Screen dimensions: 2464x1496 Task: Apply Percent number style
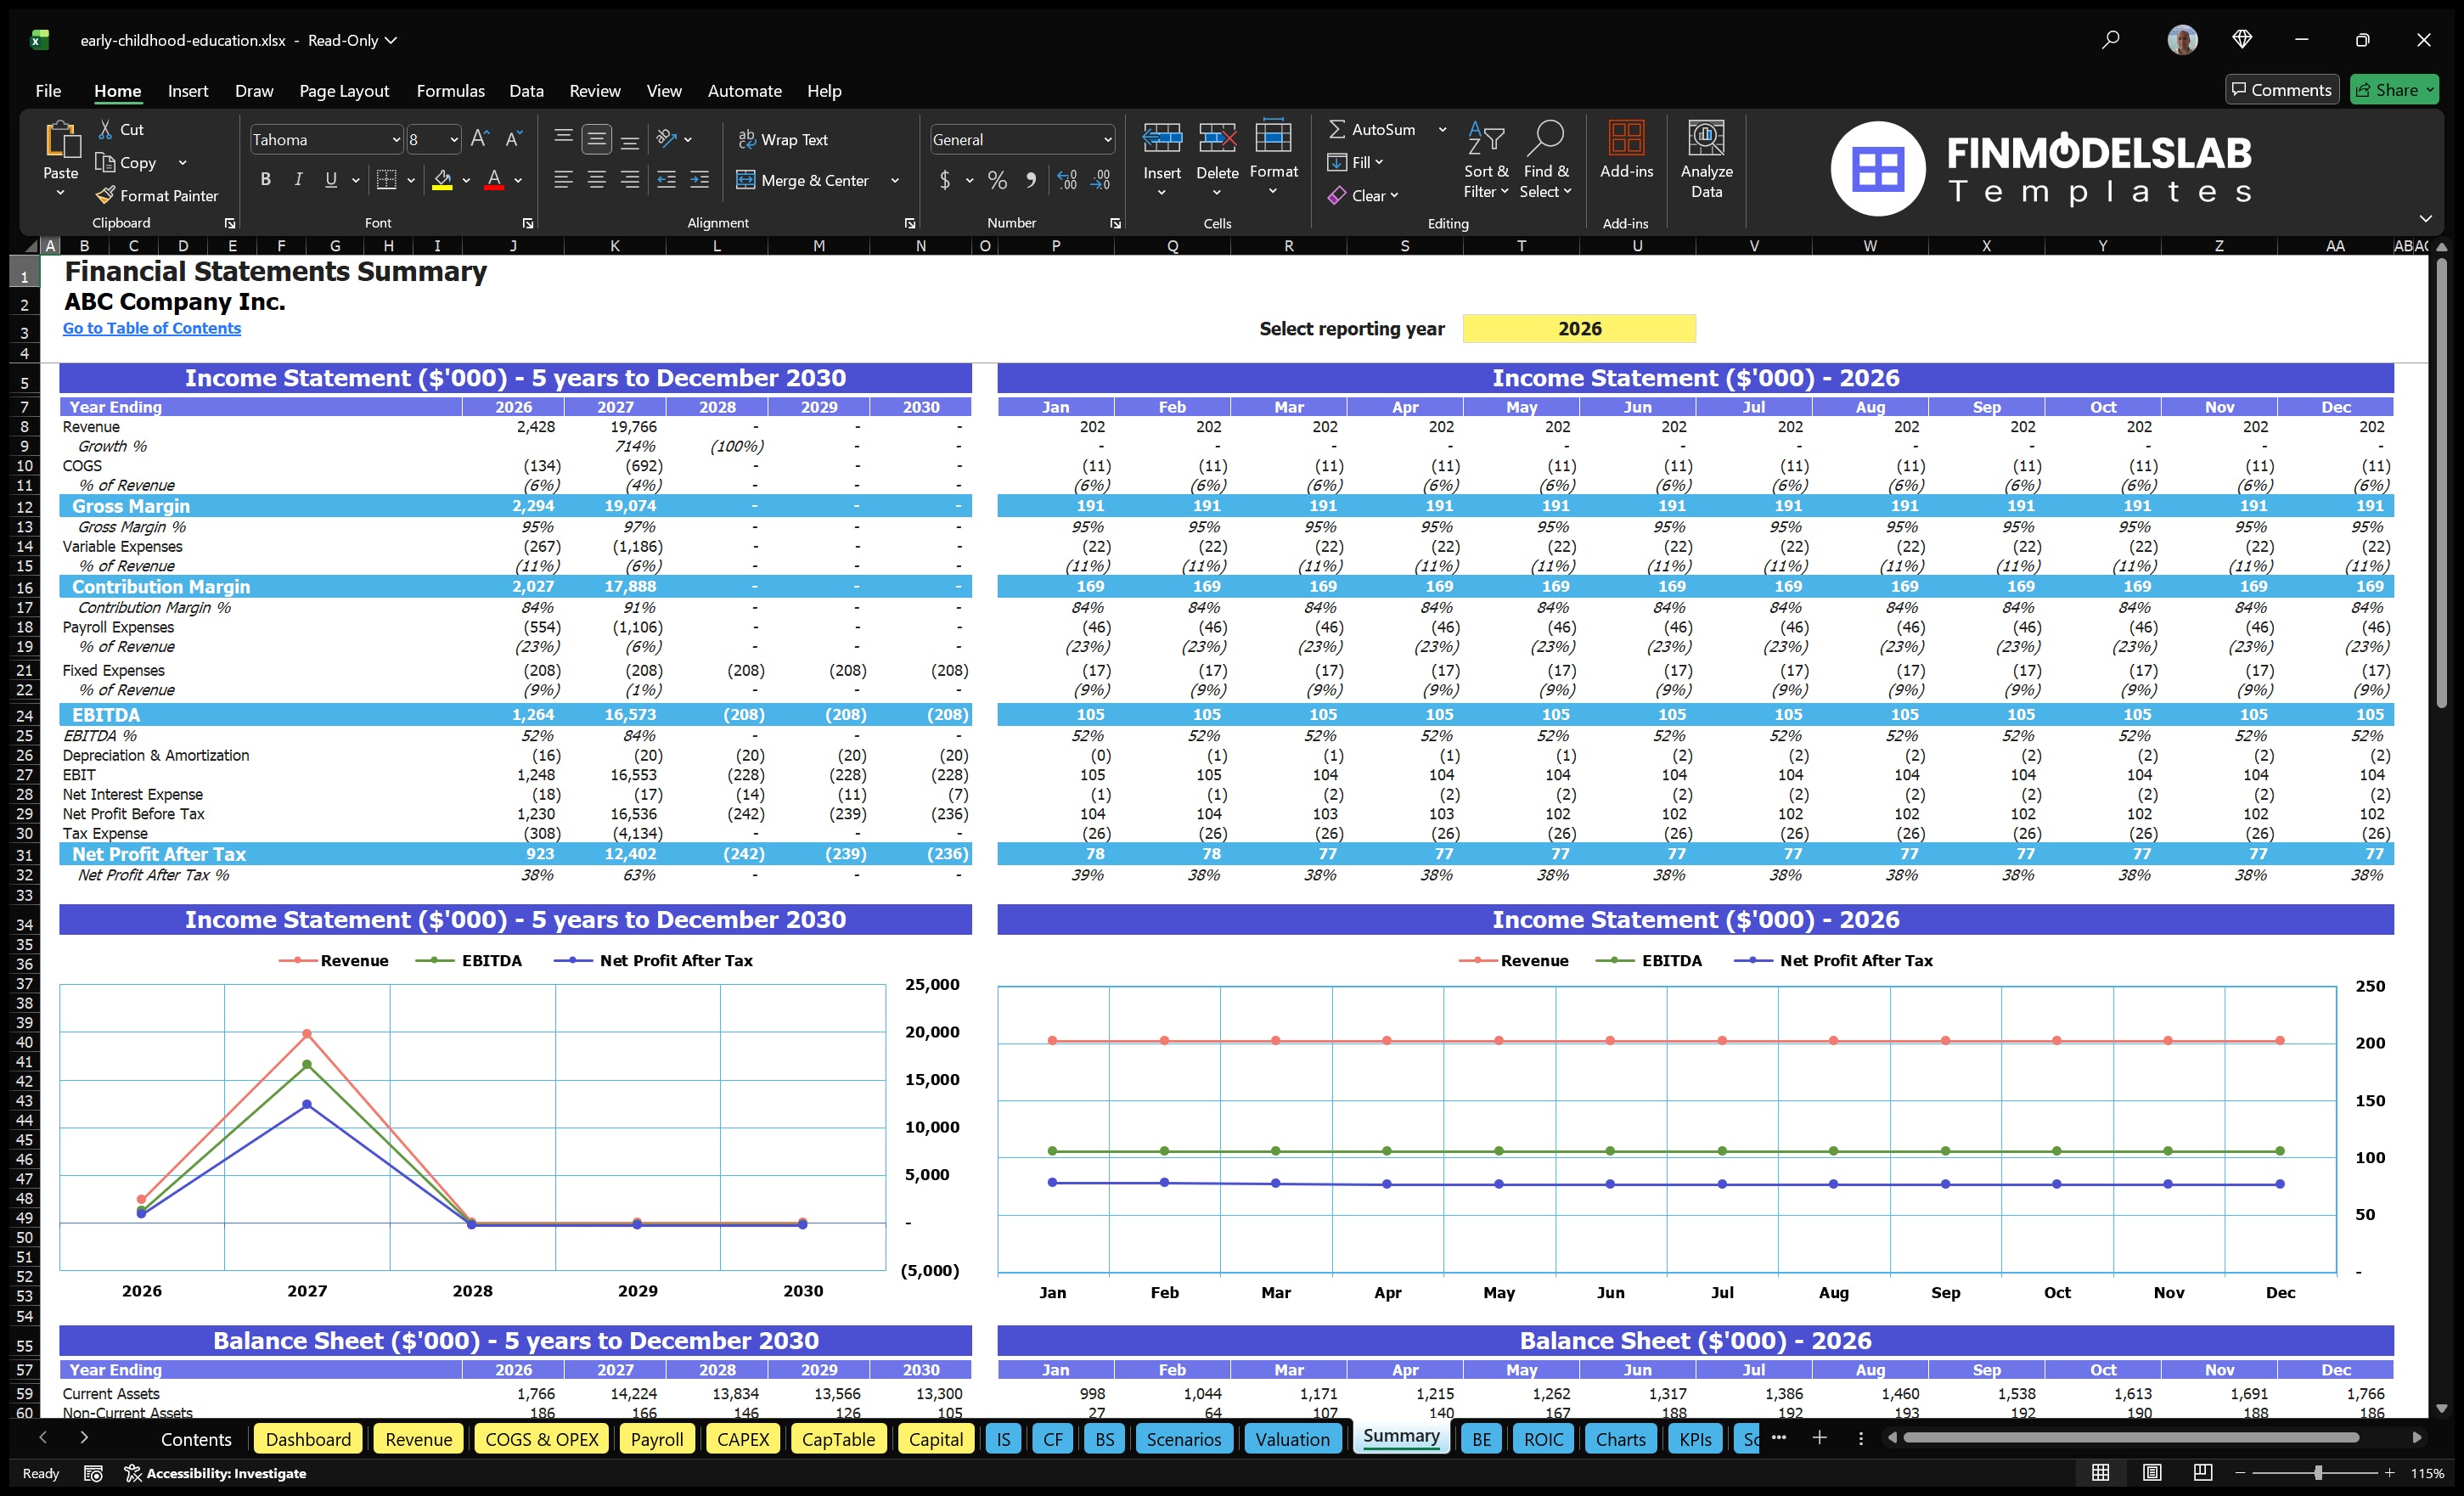997,180
